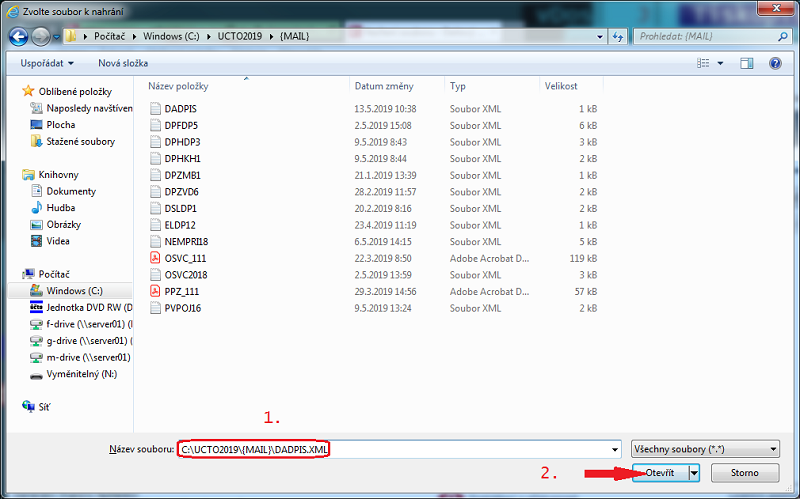Select the DPZVD6 file name
The height and width of the screenshot is (499, 800).
(x=182, y=192)
